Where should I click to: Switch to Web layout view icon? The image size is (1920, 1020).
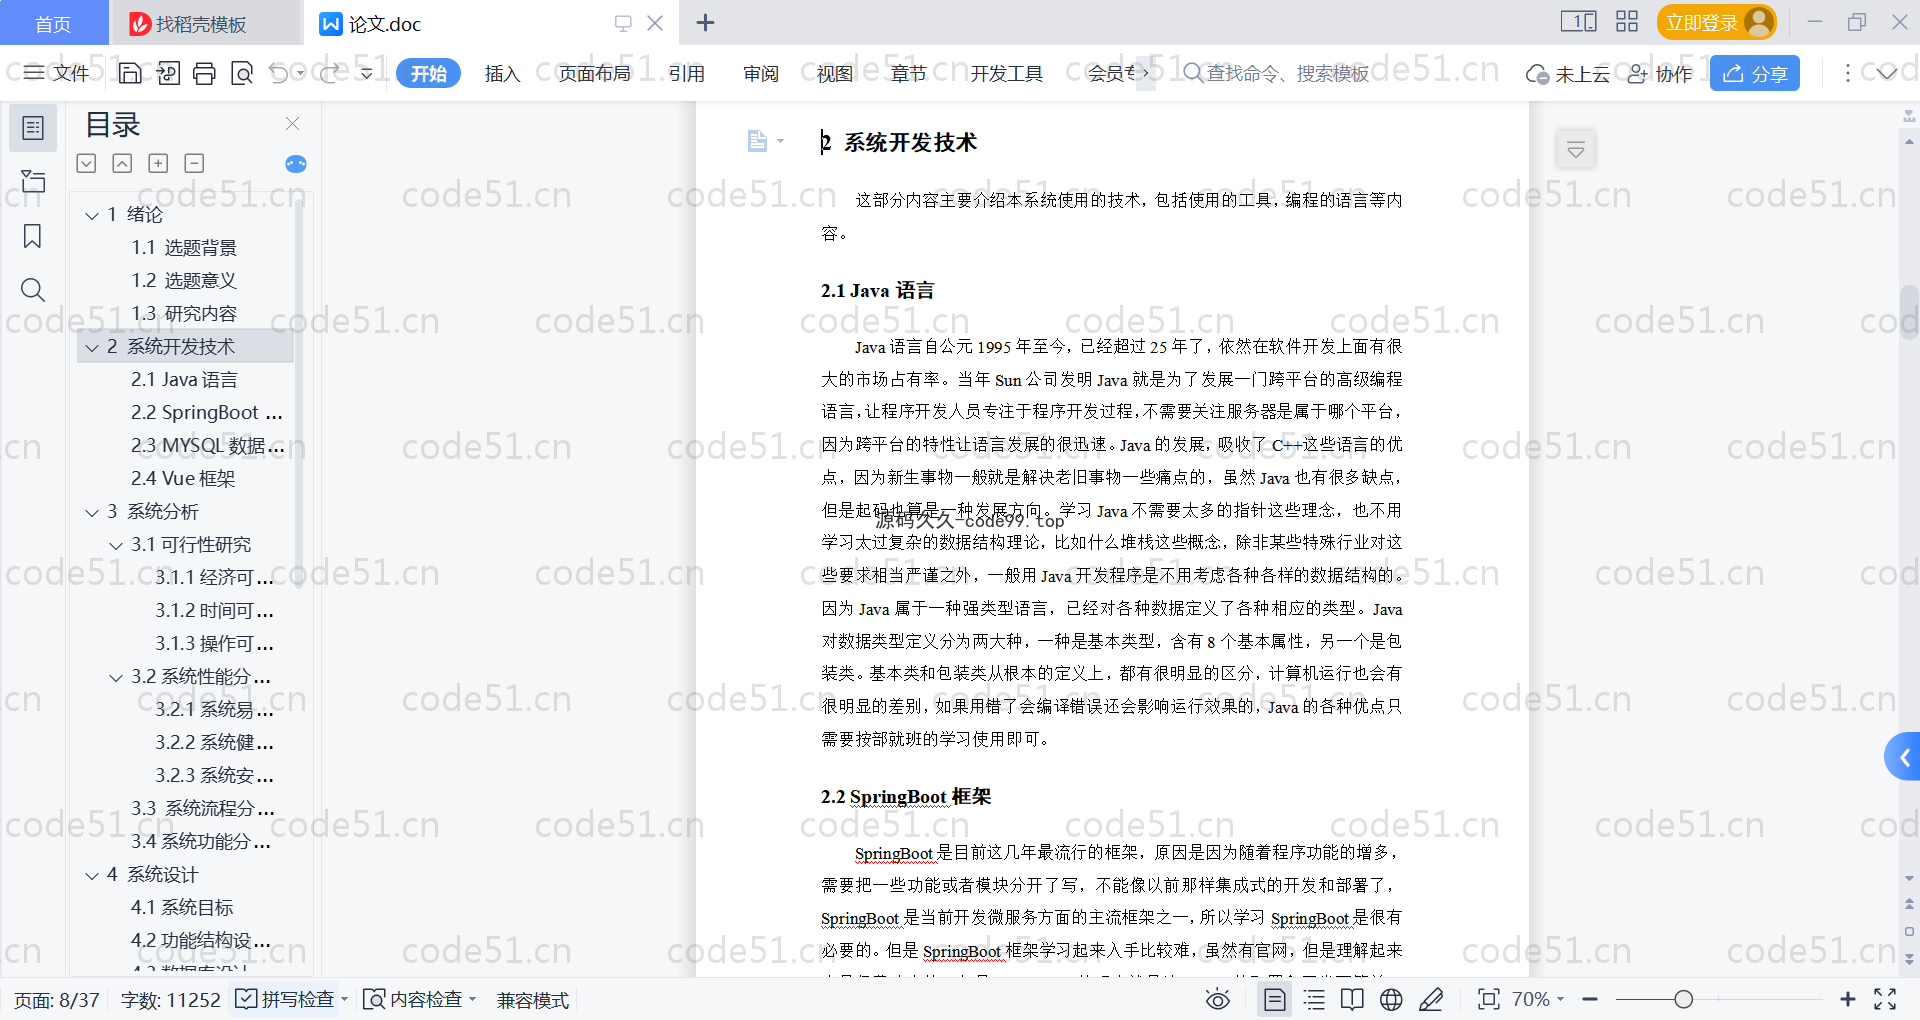coord(1391,999)
